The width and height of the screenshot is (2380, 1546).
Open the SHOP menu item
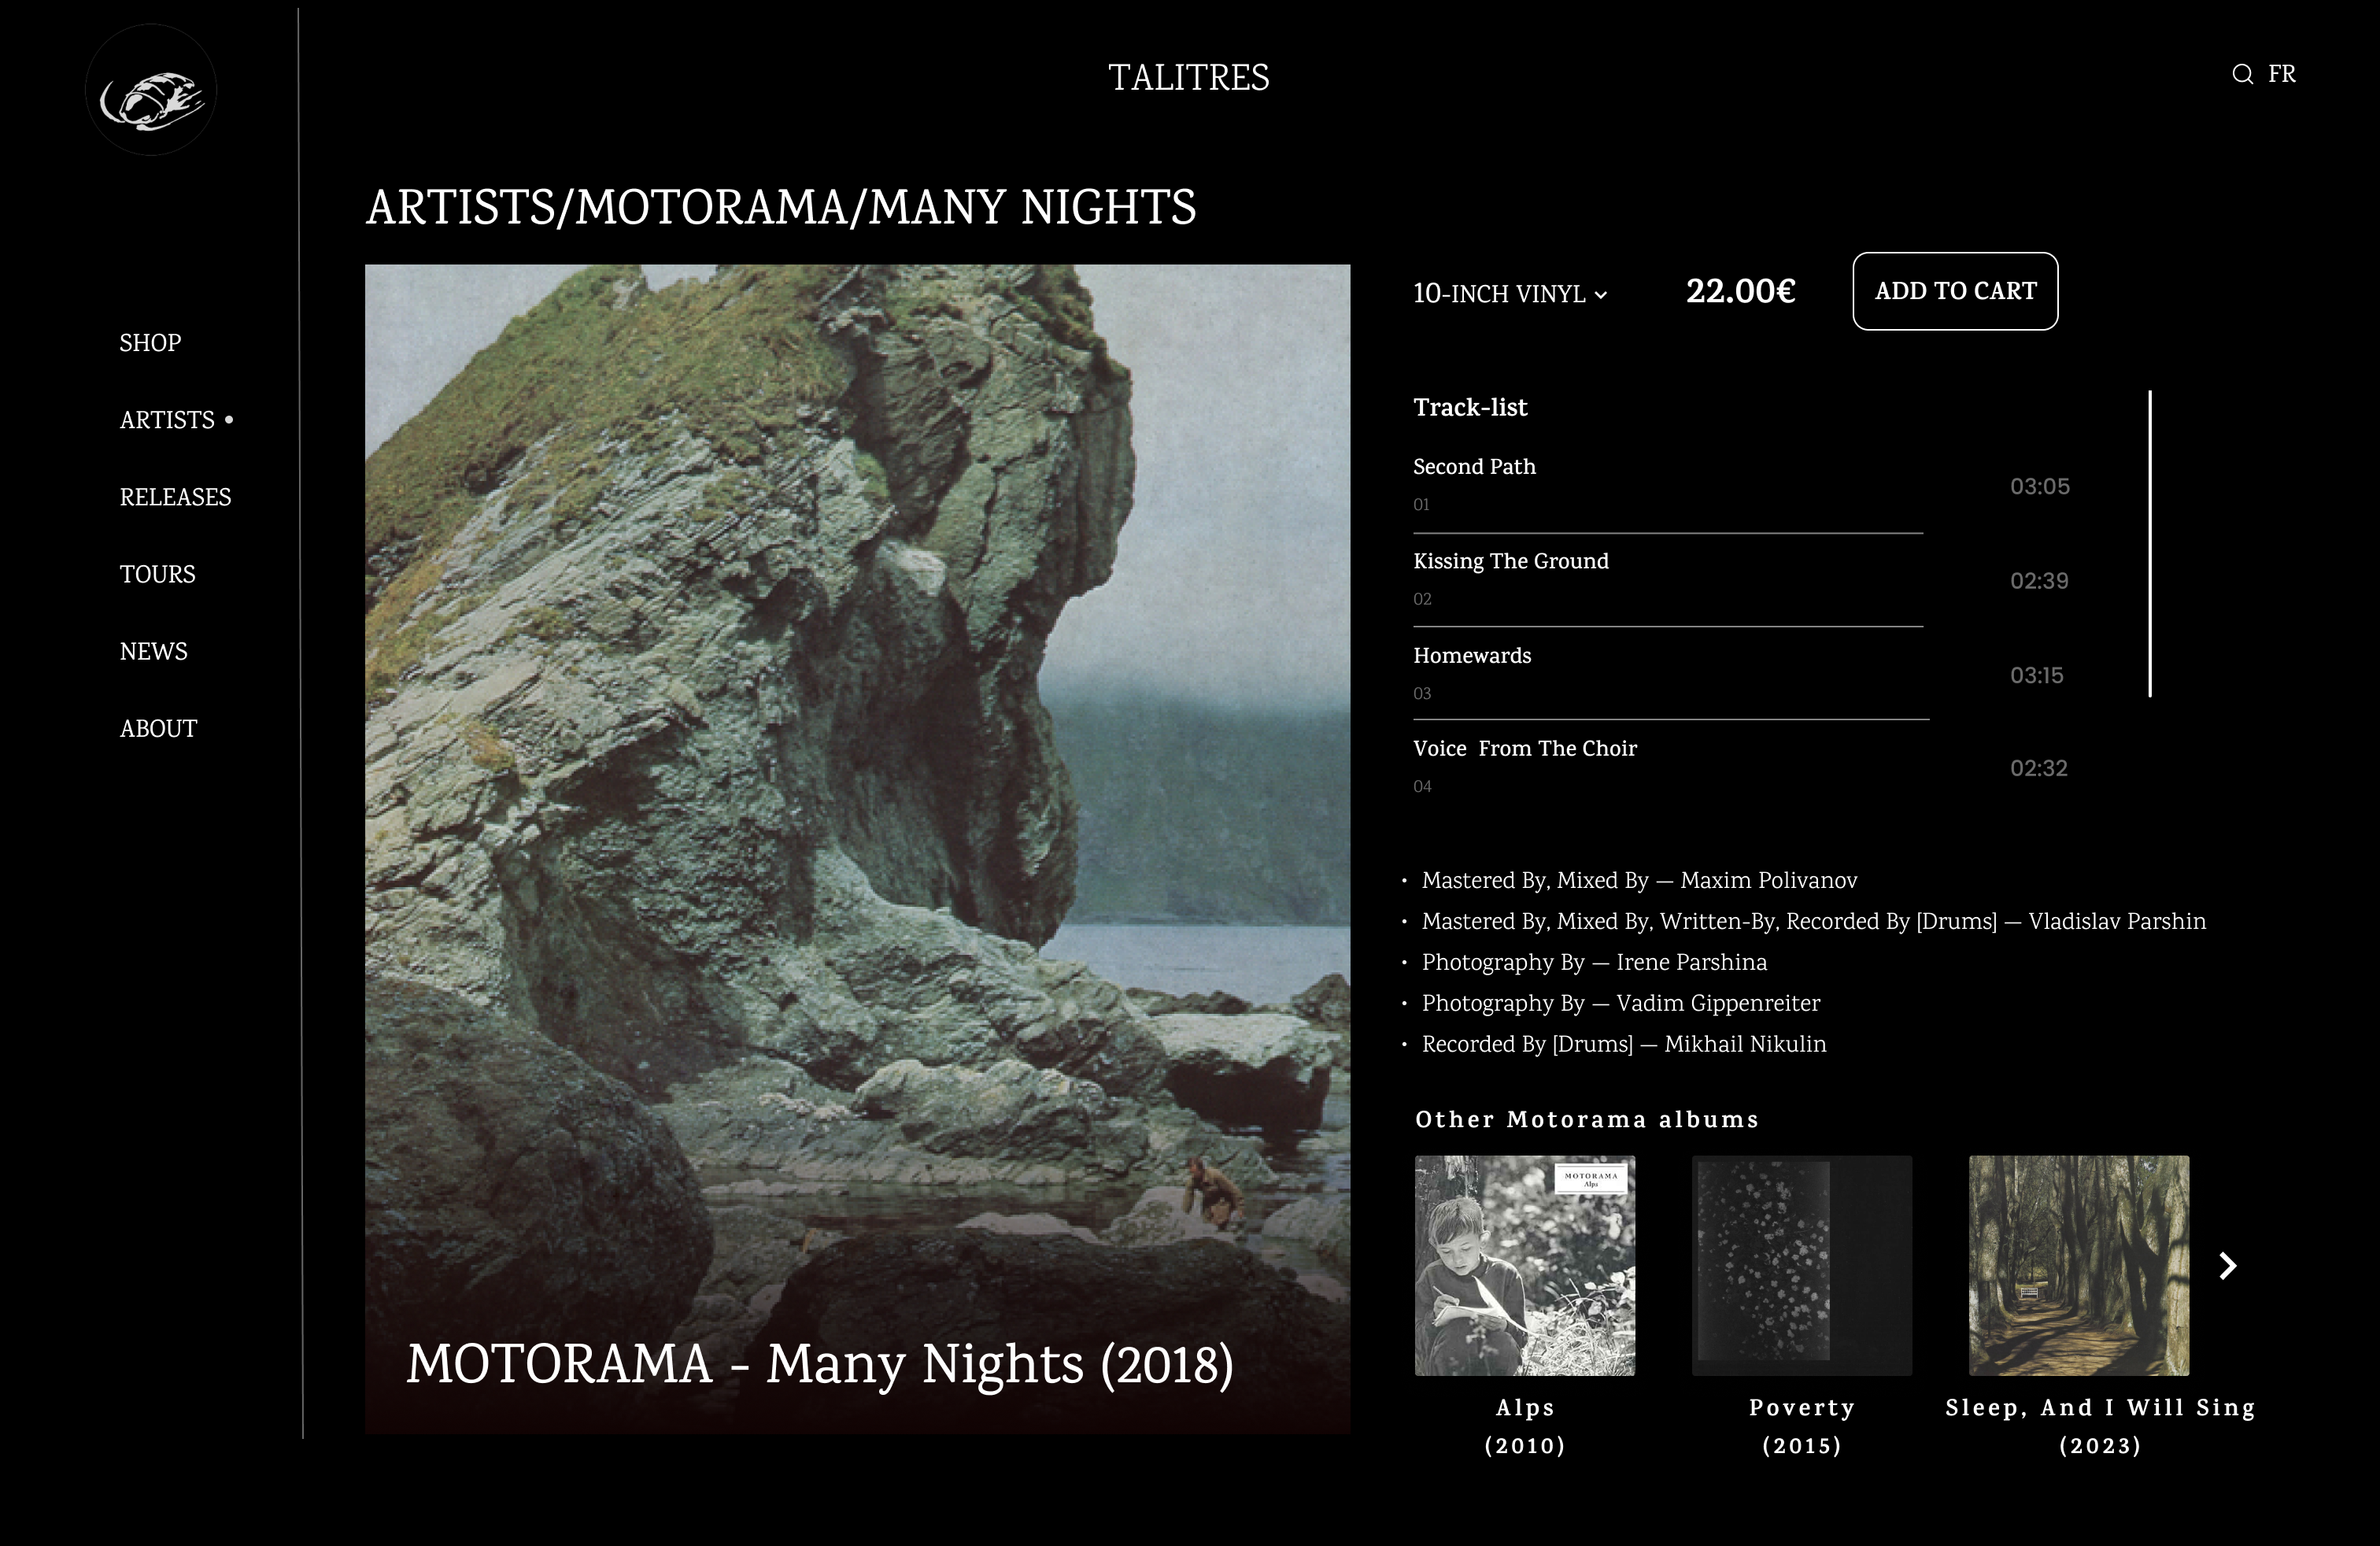[x=150, y=343]
